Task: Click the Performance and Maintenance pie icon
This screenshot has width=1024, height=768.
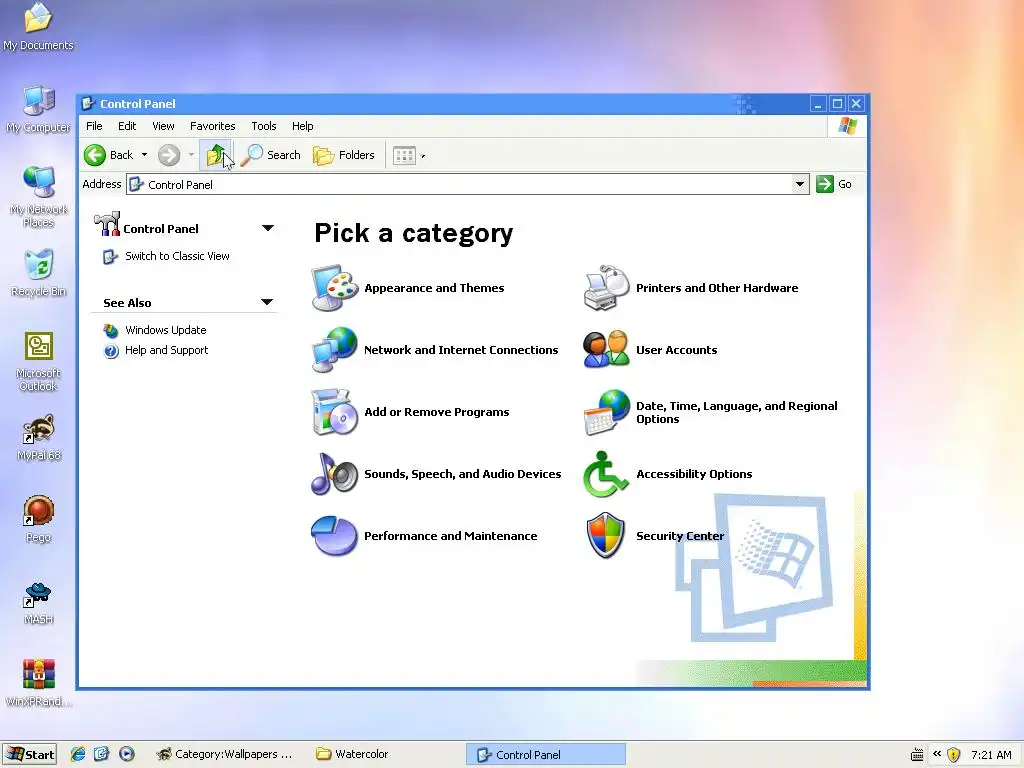Action: 334,536
